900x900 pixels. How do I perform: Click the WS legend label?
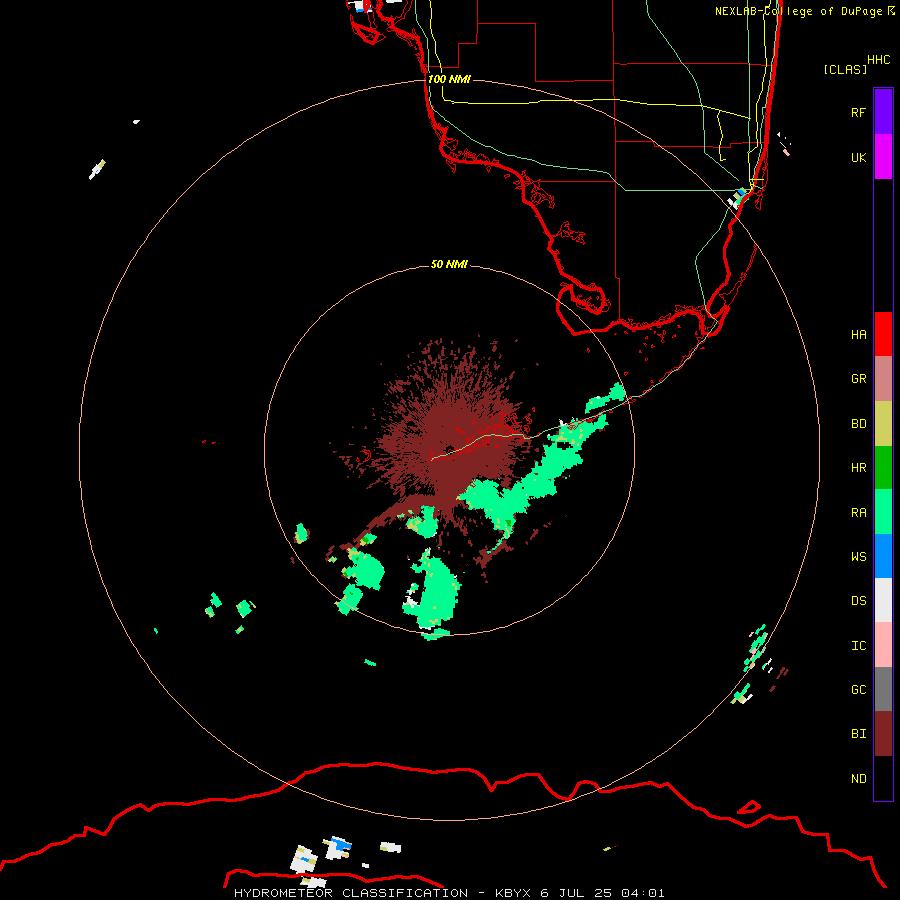click(x=859, y=556)
